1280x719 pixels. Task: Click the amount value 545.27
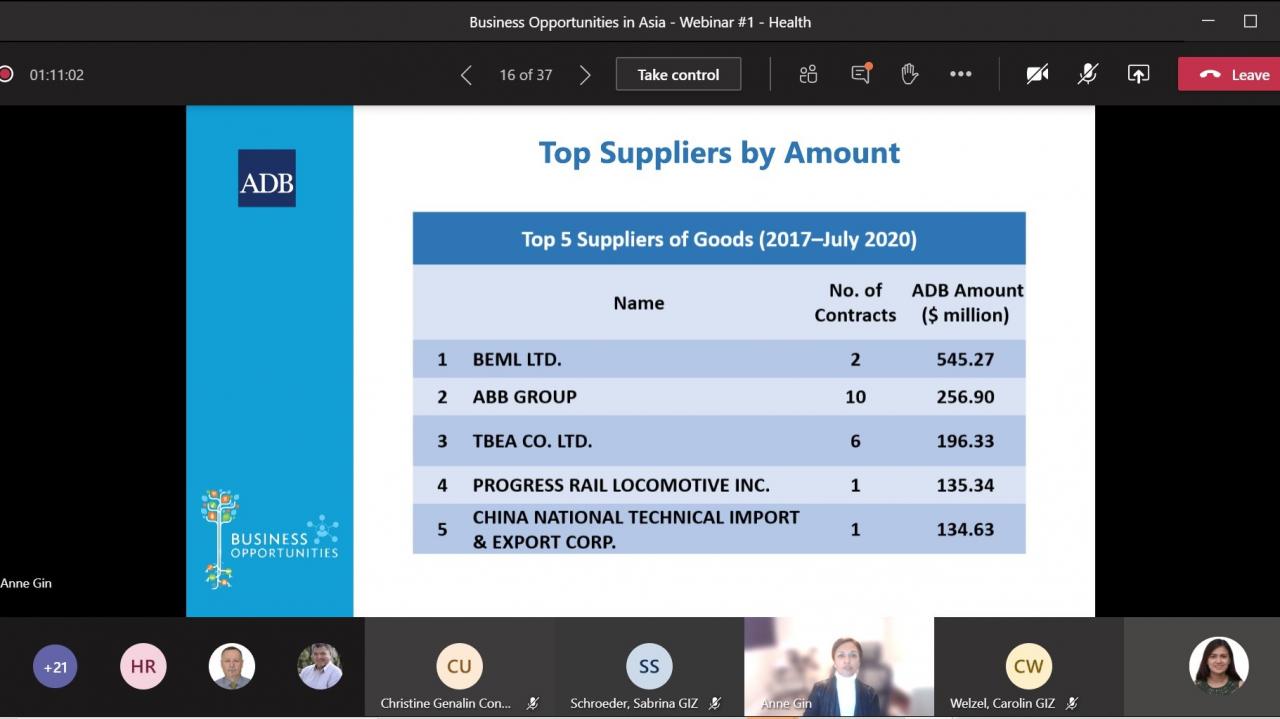point(965,359)
